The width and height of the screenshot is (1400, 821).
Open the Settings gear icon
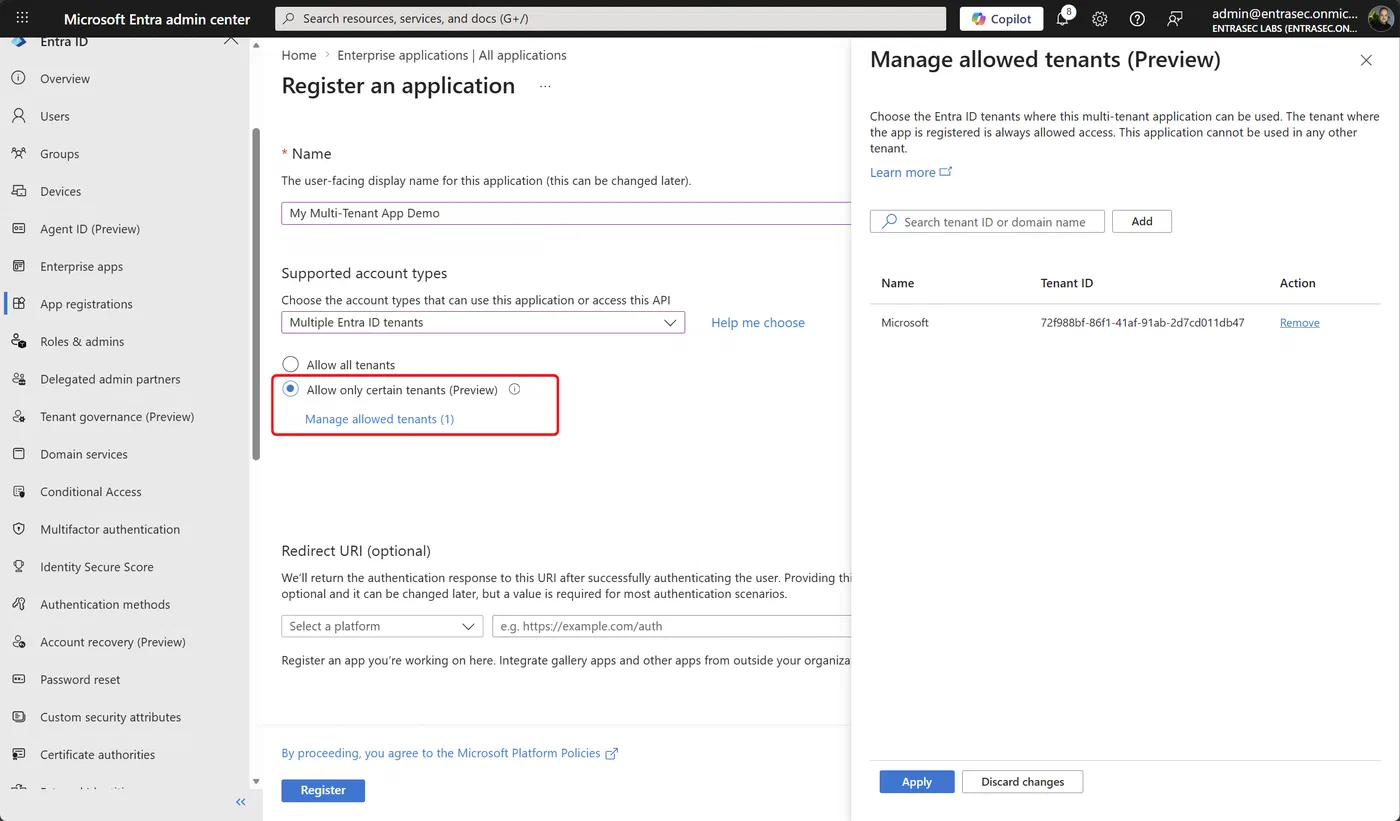coord(1100,19)
